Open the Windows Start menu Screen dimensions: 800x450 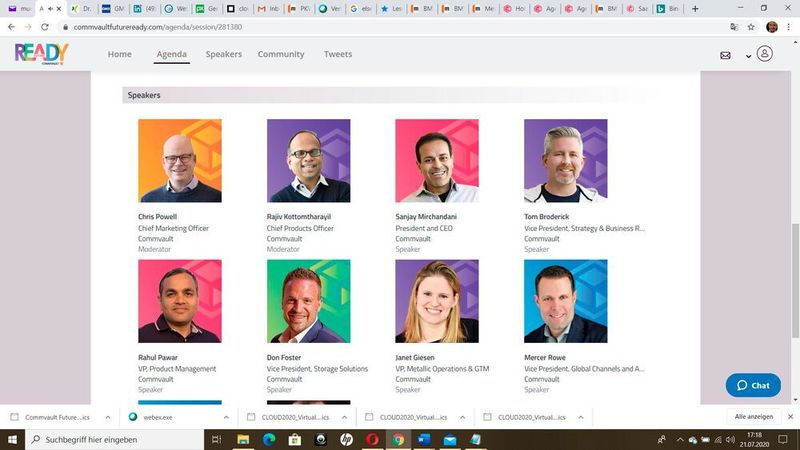(12, 439)
